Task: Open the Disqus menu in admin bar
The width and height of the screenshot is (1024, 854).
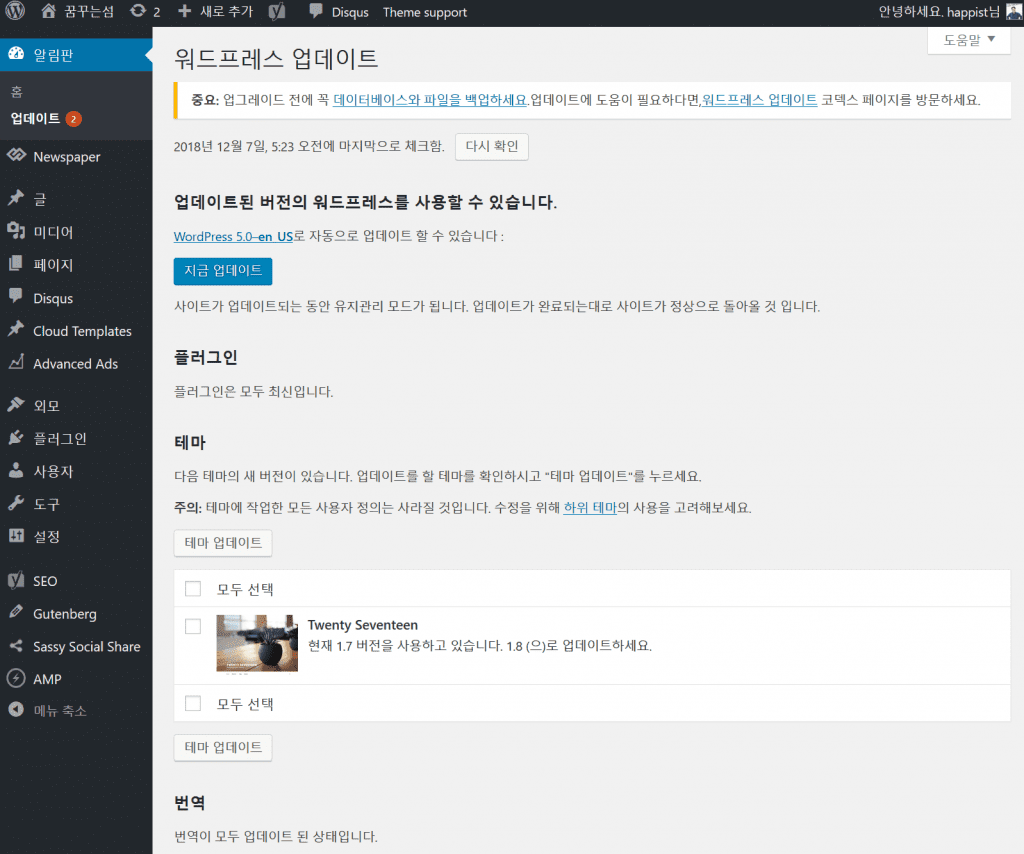Action: pyautogui.click(x=340, y=12)
